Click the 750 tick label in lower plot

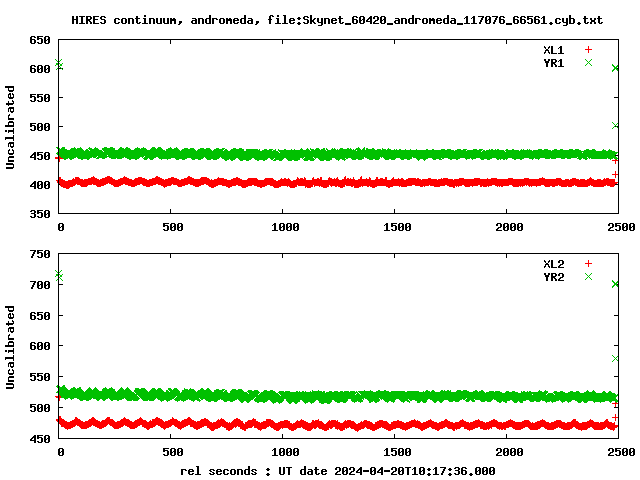40,254
